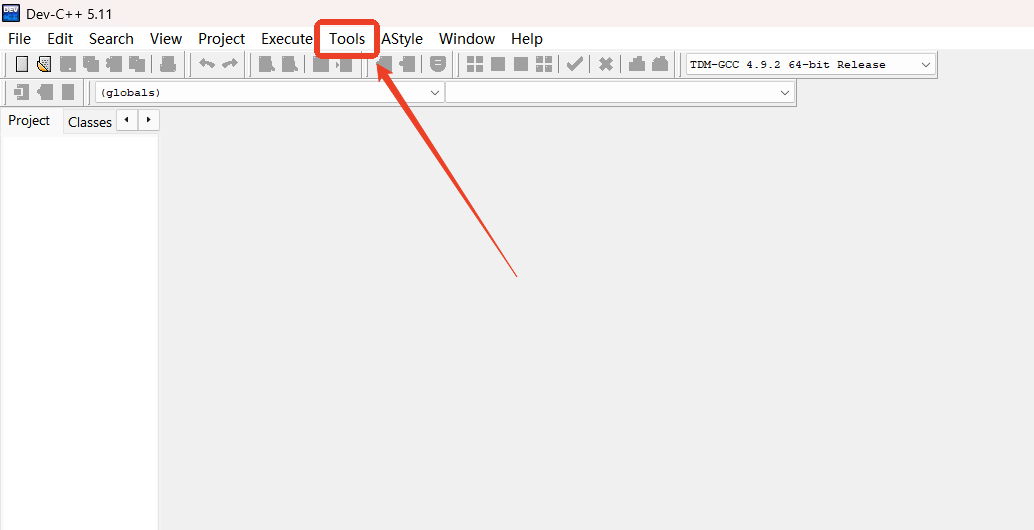Click the Debug checkmark icon
The height and width of the screenshot is (530, 1034).
pyautogui.click(x=575, y=64)
